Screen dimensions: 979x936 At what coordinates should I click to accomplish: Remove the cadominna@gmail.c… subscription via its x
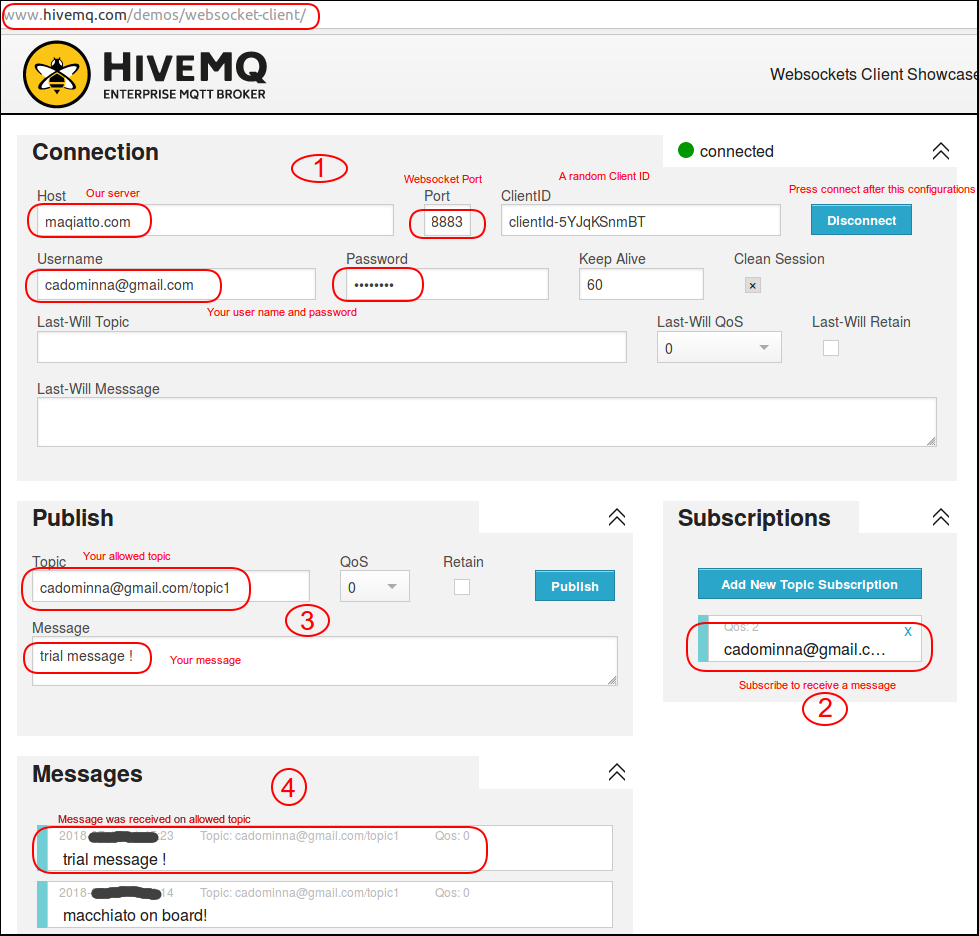[908, 631]
